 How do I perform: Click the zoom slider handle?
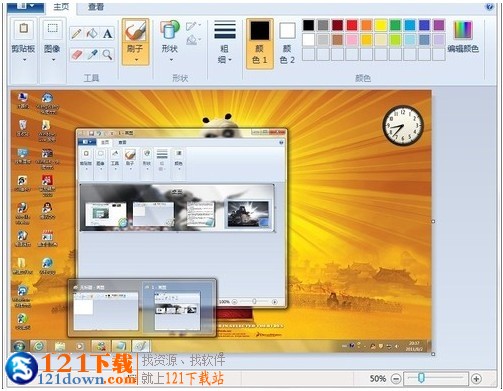(x=421, y=378)
